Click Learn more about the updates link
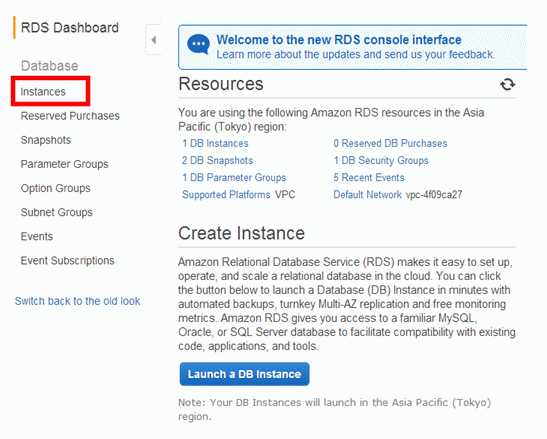Screen dimensions: 547x439 (355, 54)
